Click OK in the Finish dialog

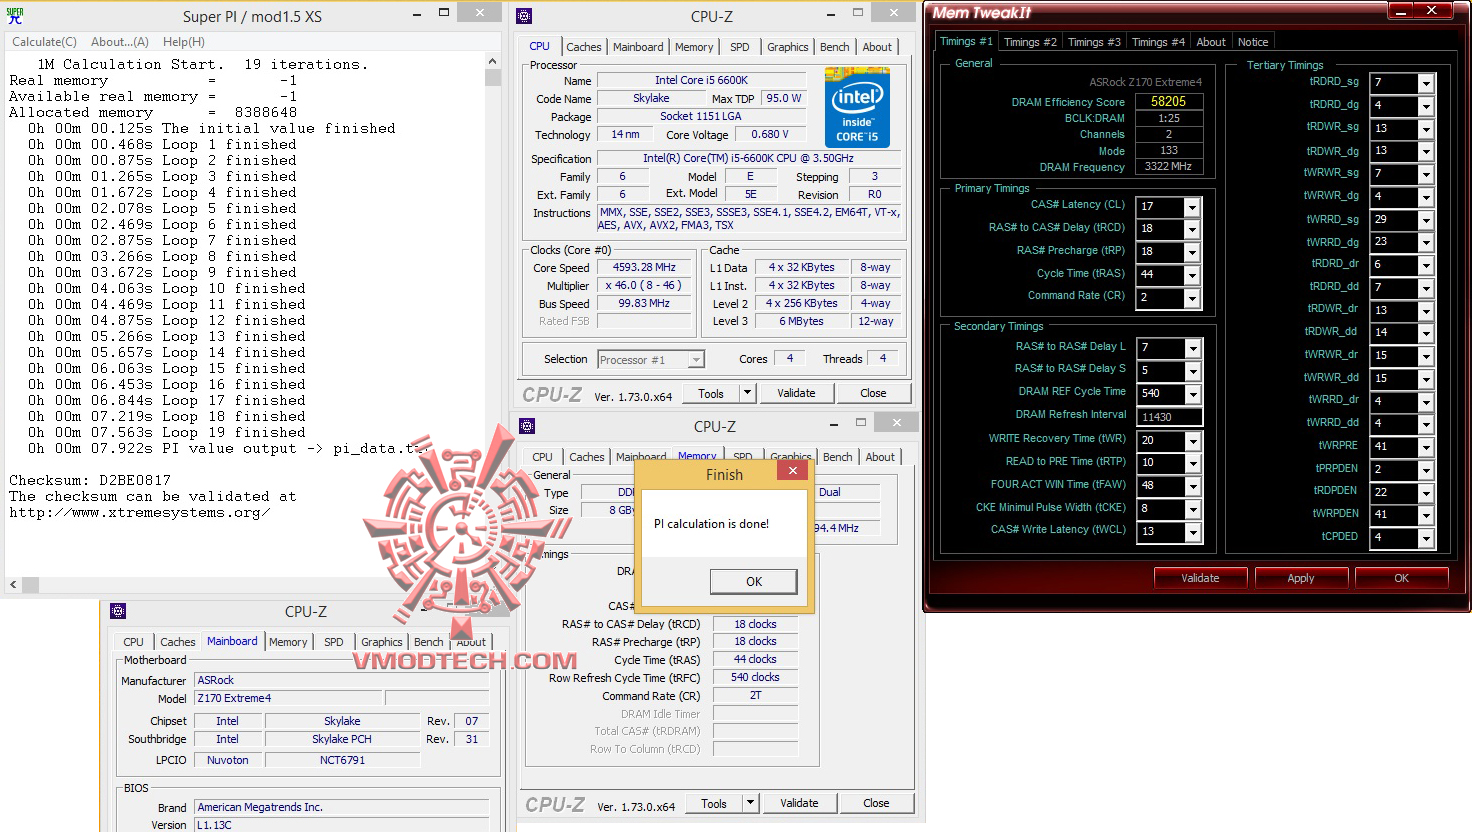(x=753, y=581)
